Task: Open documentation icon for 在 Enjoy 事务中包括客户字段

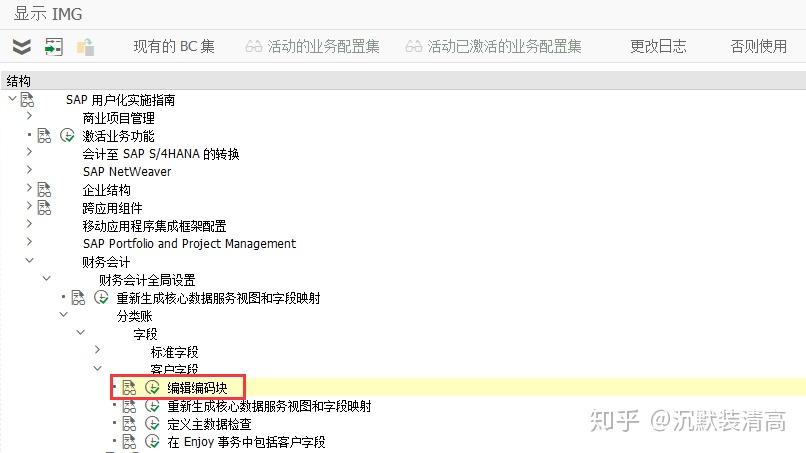Action: 129,442
